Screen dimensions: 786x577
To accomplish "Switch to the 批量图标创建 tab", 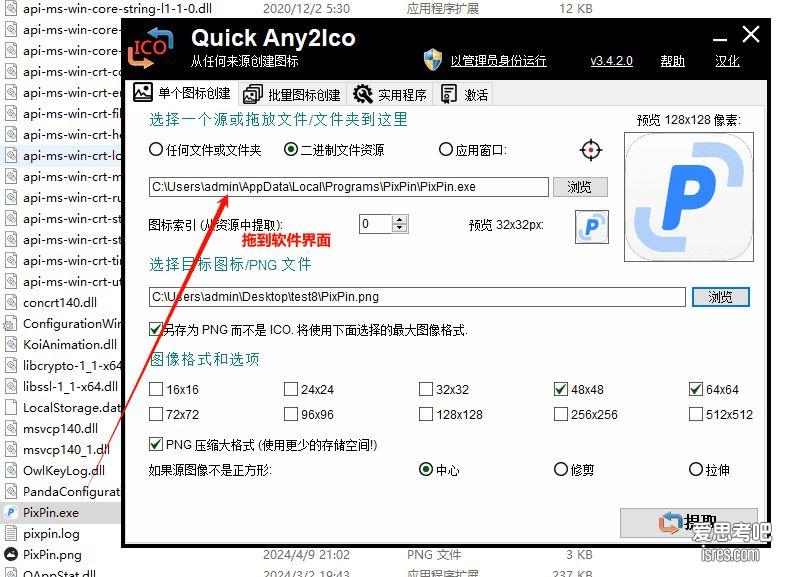I will 291,94.
